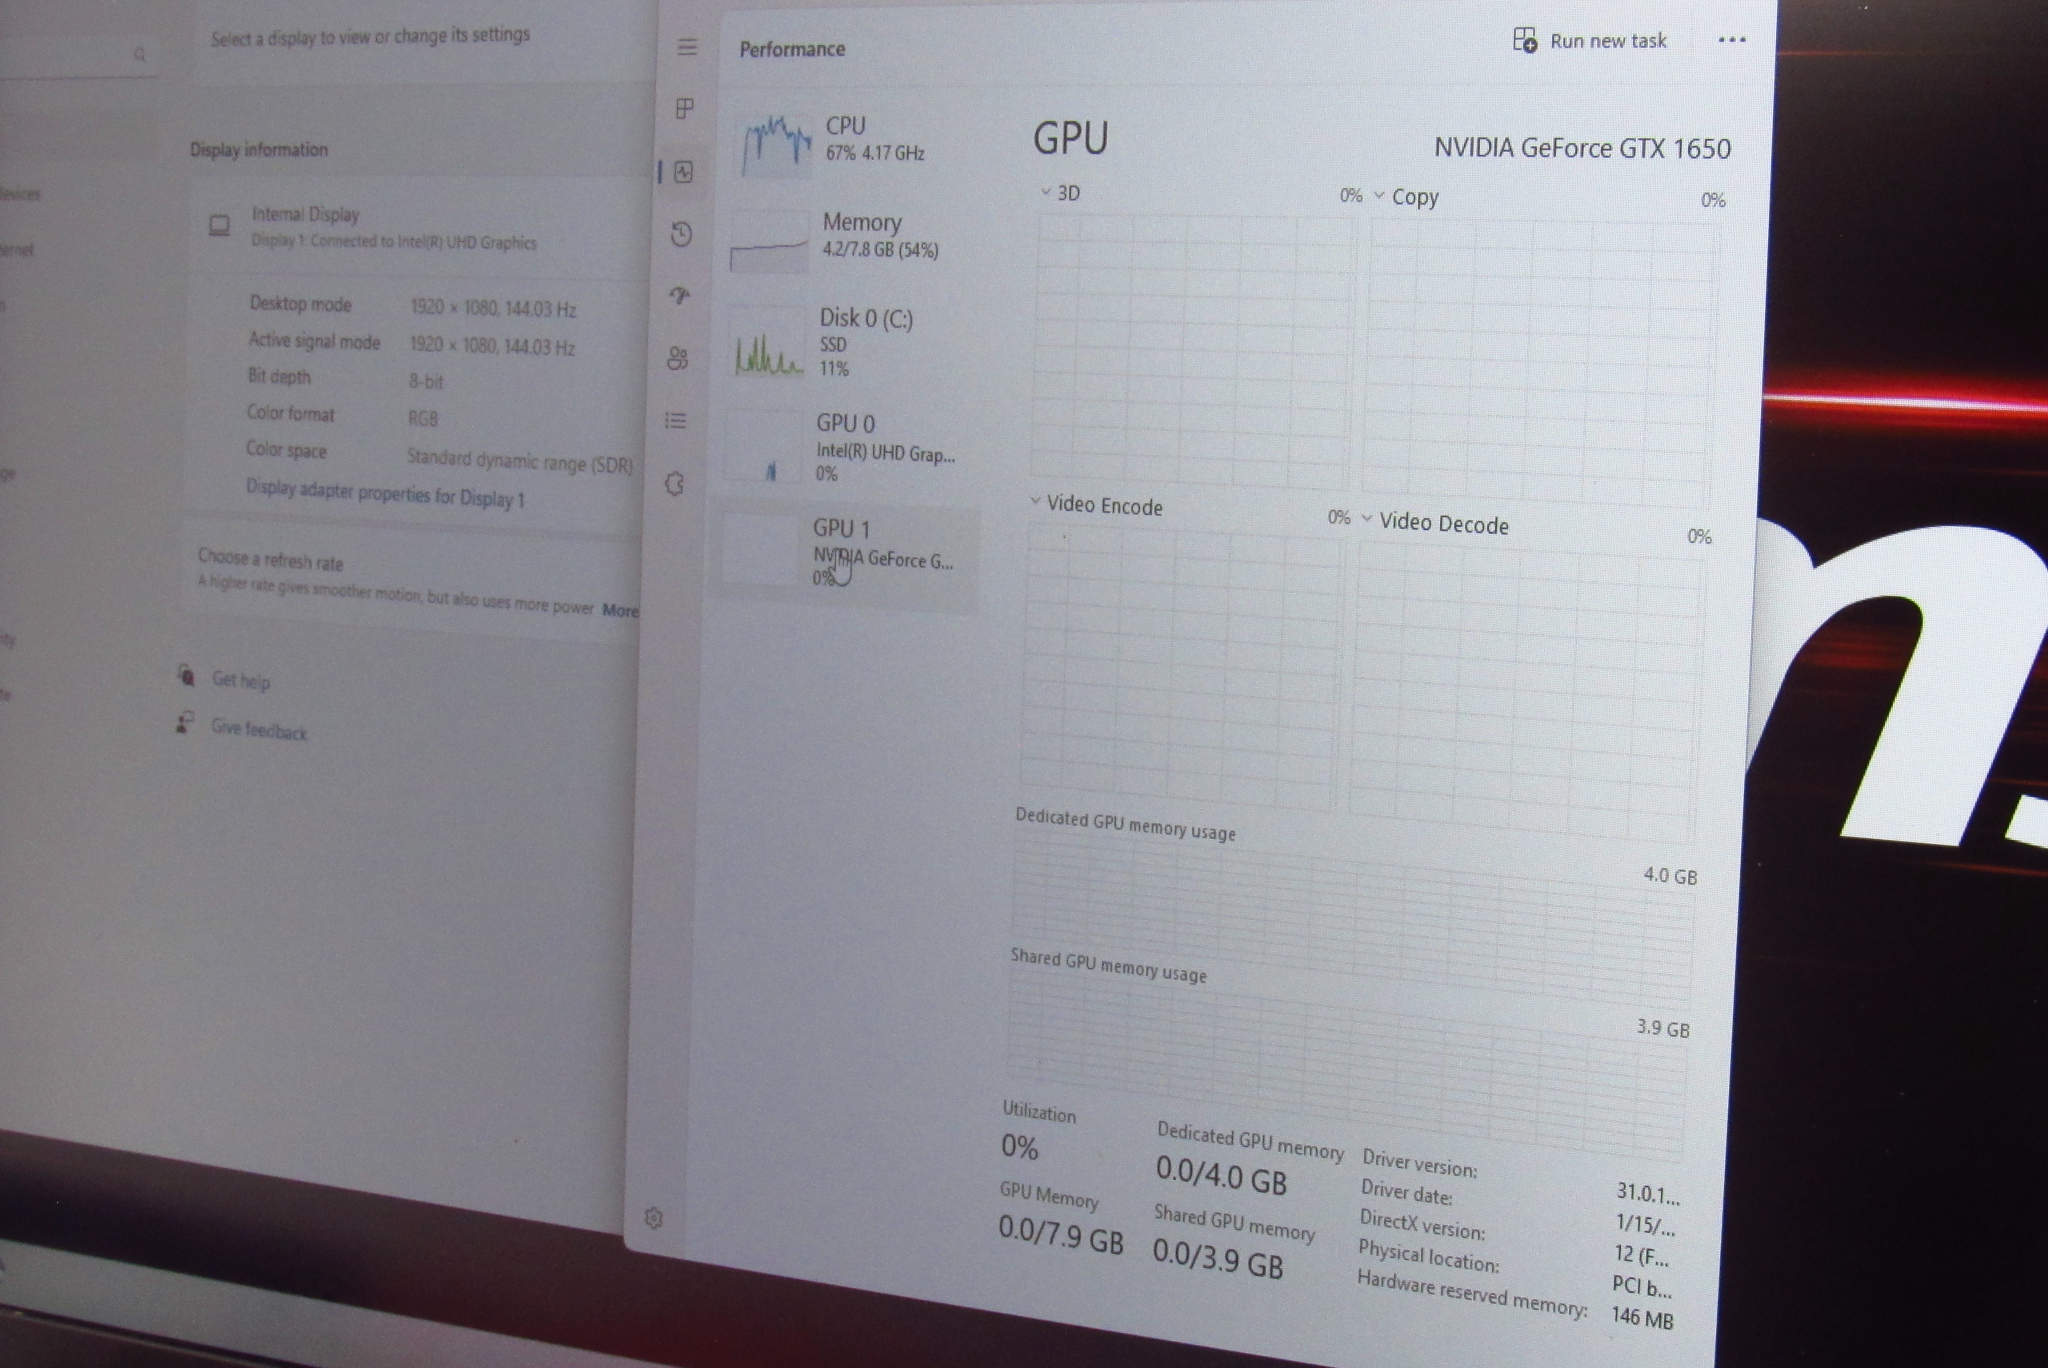
Task: Expand the Copy graph engine dropdown
Action: [1405, 197]
